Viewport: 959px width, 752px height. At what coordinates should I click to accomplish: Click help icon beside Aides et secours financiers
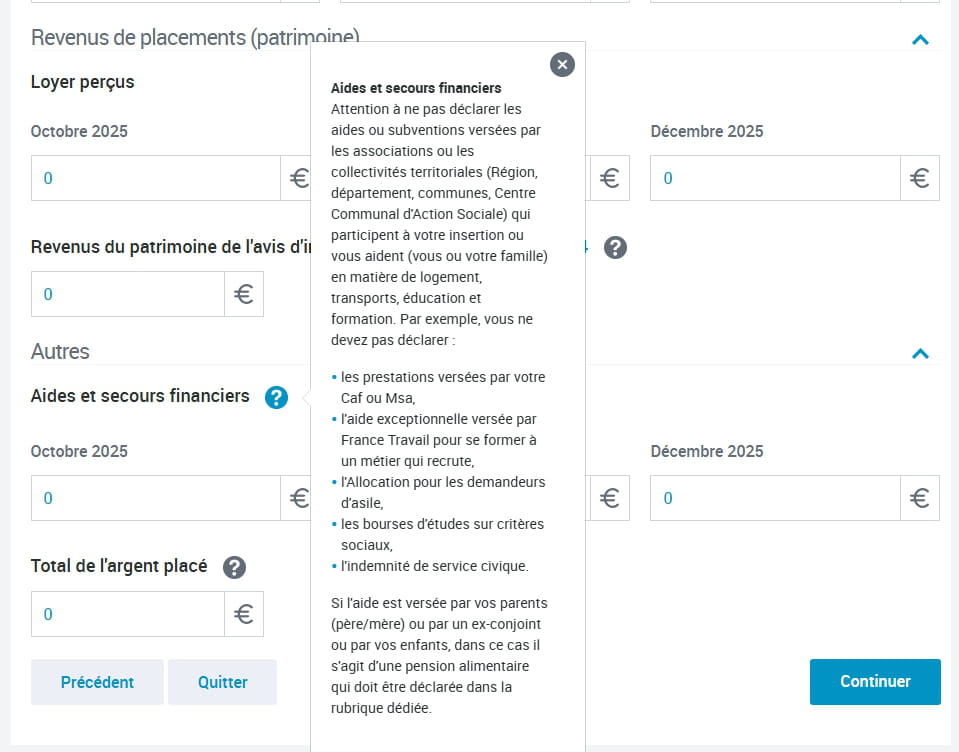pos(276,398)
